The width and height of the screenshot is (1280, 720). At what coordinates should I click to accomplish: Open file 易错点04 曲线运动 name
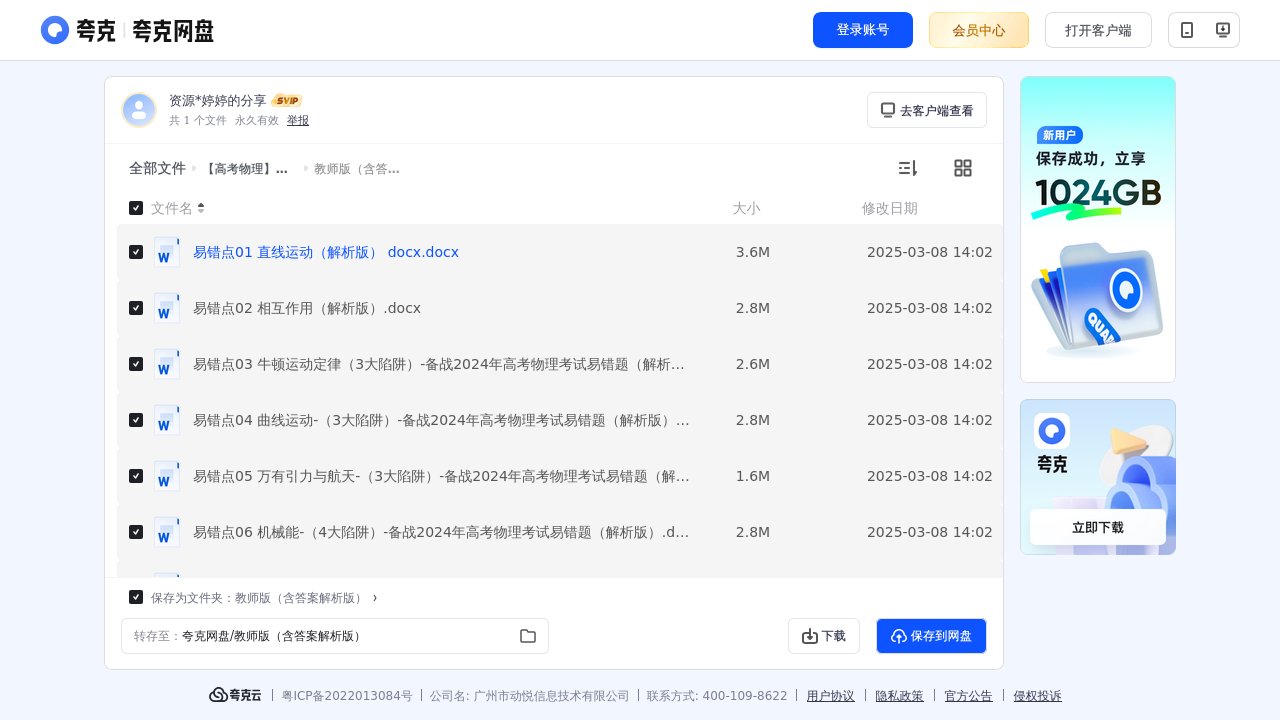(441, 420)
